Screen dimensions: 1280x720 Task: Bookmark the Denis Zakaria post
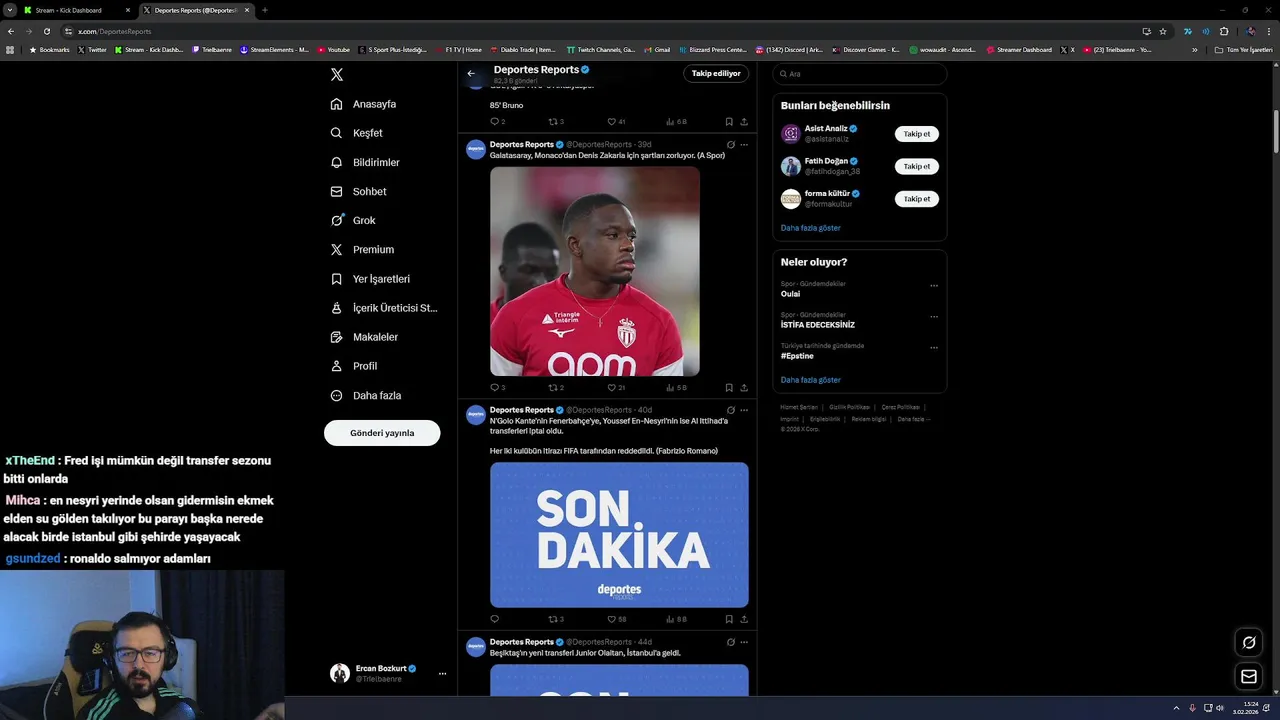point(729,388)
